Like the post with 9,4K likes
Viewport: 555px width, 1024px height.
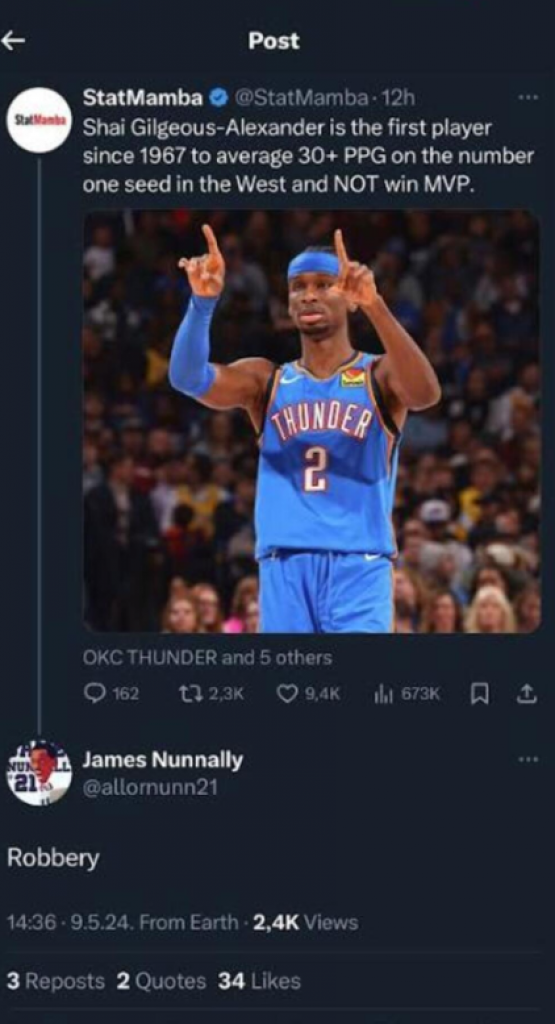tap(309, 694)
